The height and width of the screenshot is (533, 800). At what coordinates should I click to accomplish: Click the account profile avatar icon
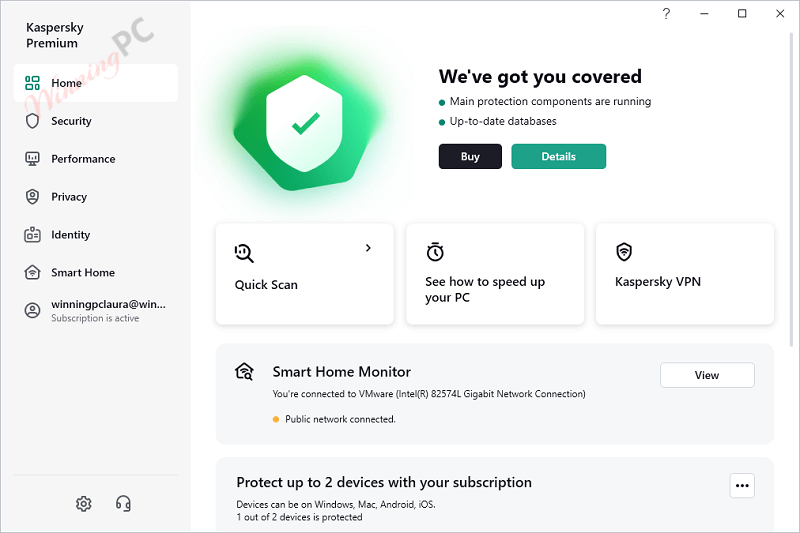32,310
